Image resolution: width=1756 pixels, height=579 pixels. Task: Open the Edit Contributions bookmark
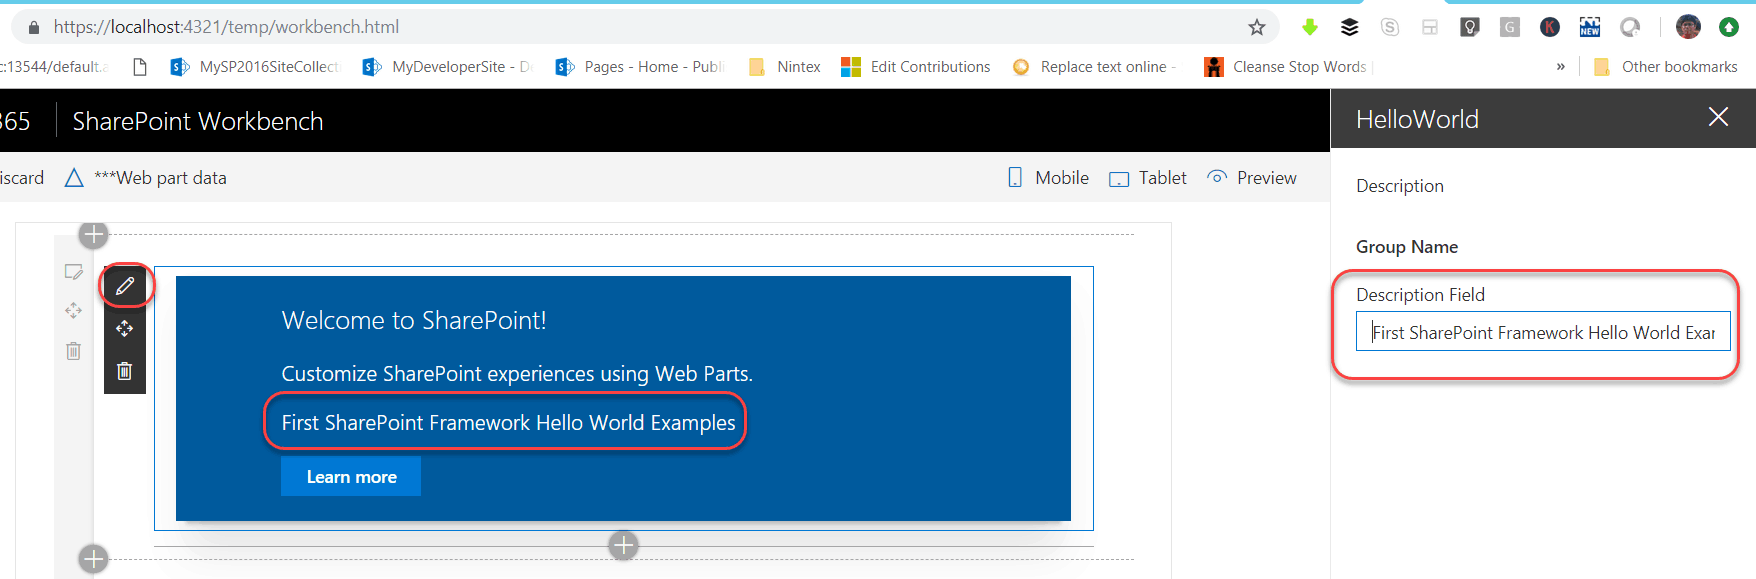point(916,67)
